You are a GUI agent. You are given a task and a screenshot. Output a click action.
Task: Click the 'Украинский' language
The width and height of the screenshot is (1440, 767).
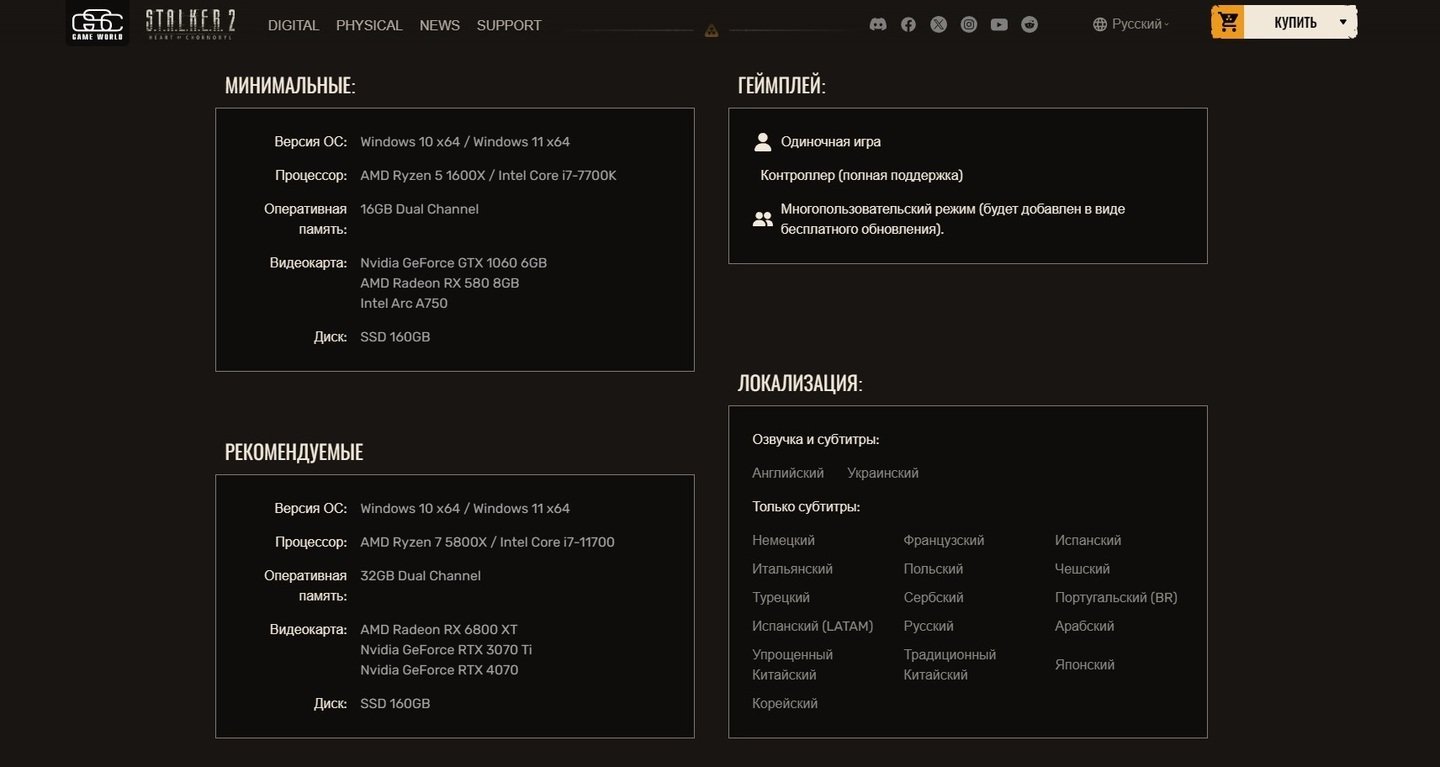883,473
